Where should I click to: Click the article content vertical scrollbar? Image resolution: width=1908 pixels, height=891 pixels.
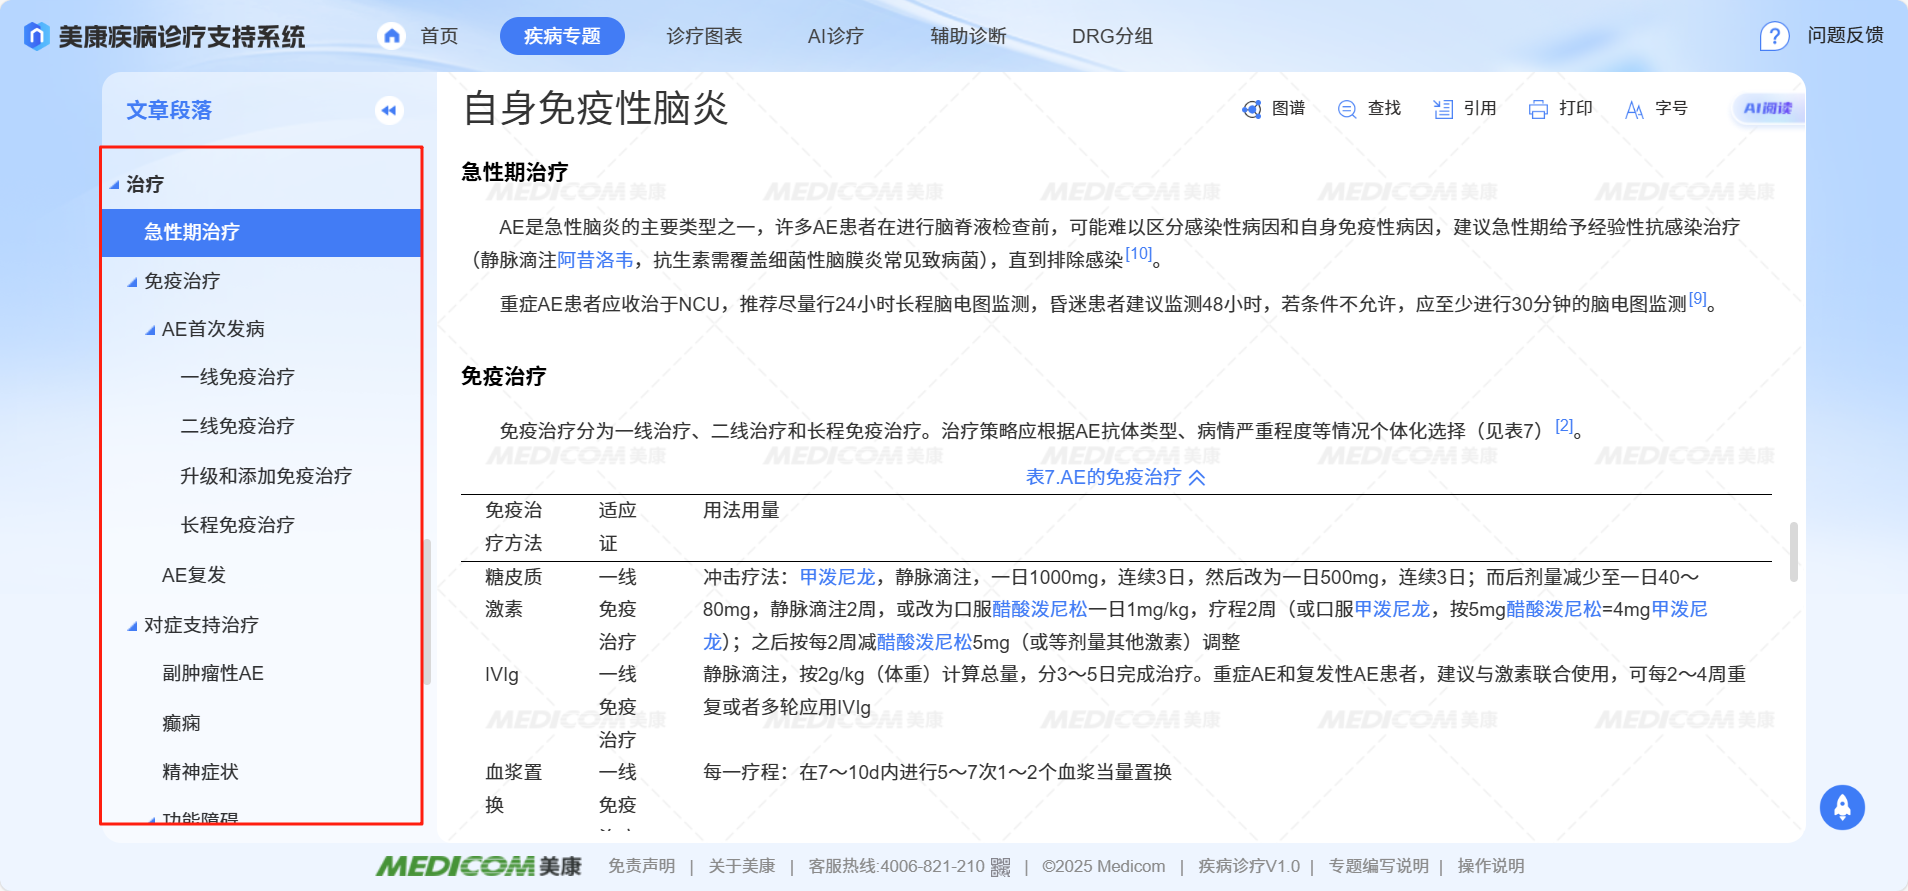click(1793, 551)
